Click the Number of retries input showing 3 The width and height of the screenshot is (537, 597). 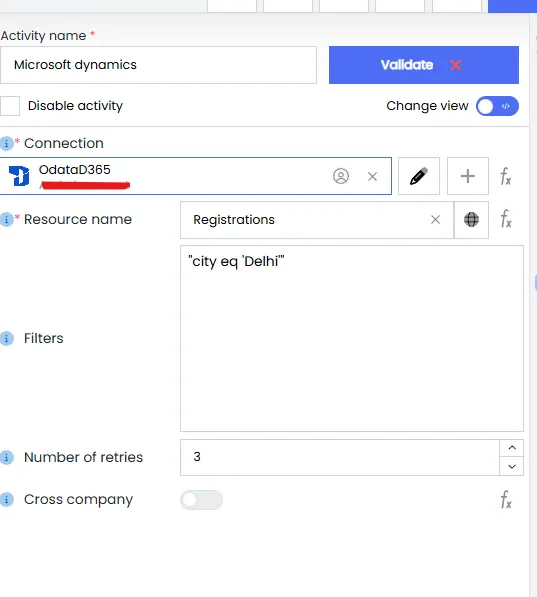340,457
